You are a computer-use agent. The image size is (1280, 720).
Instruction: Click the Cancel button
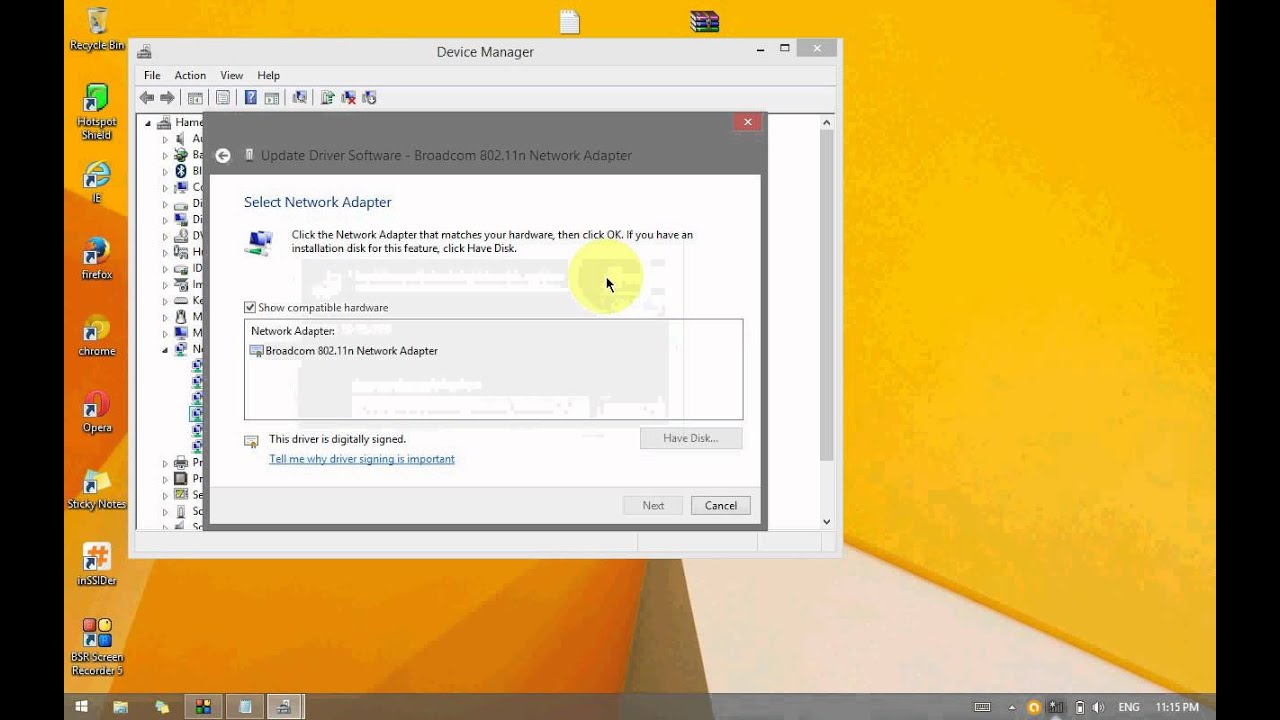pyautogui.click(x=720, y=505)
